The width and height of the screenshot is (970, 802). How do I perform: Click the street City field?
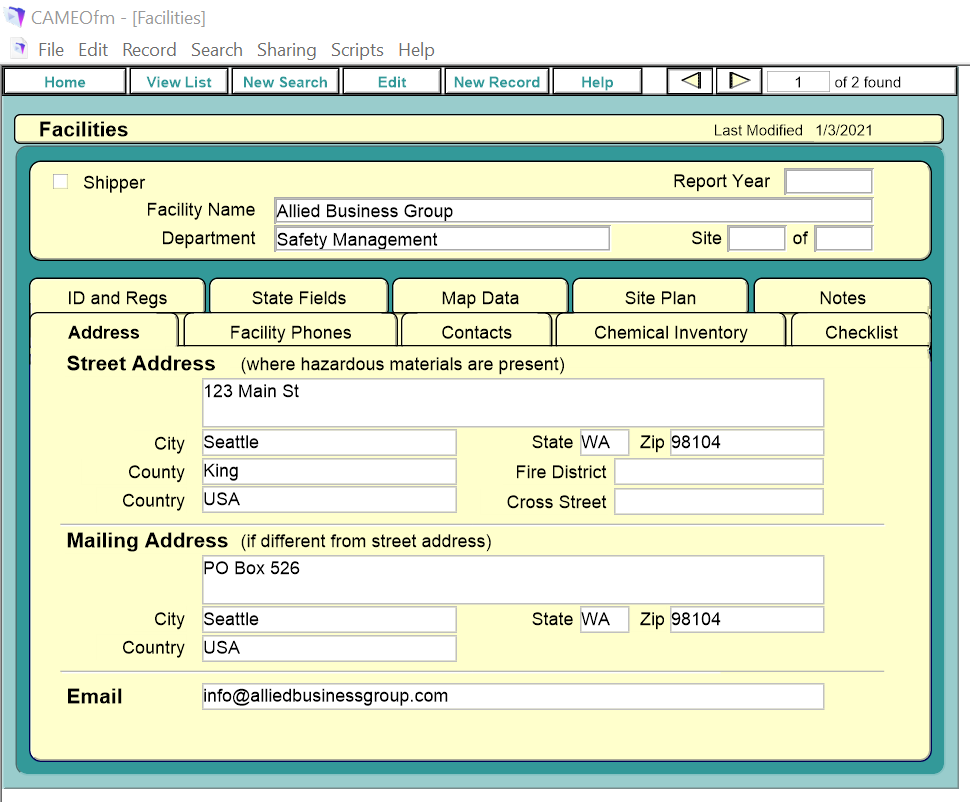pos(329,442)
